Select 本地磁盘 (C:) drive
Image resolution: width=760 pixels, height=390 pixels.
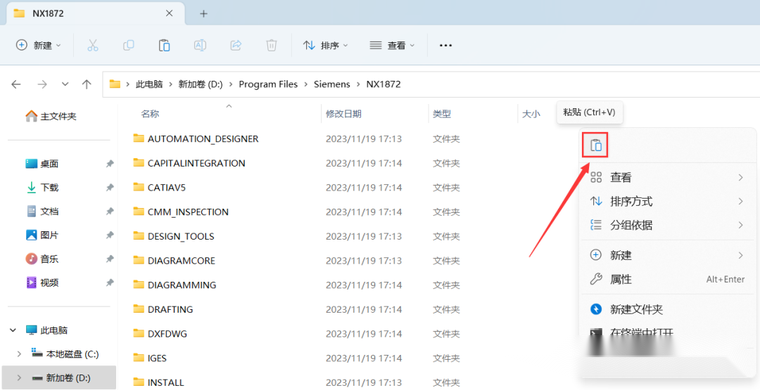(x=65, y=354)
